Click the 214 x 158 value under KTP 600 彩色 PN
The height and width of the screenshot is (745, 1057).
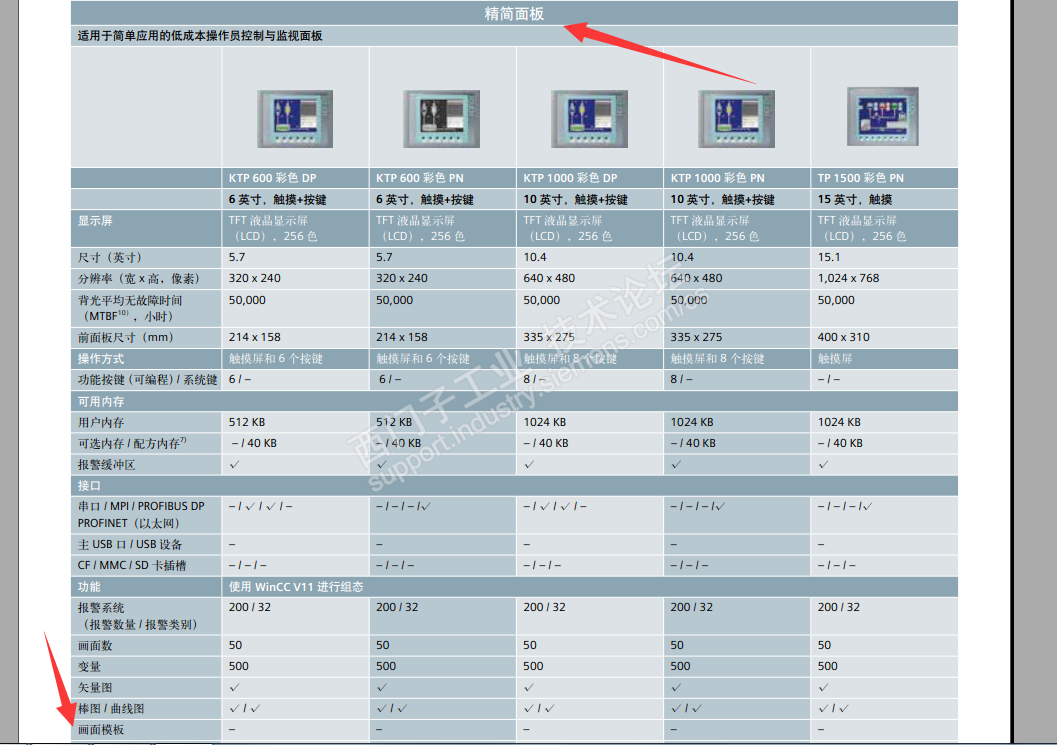coord(402,337)
